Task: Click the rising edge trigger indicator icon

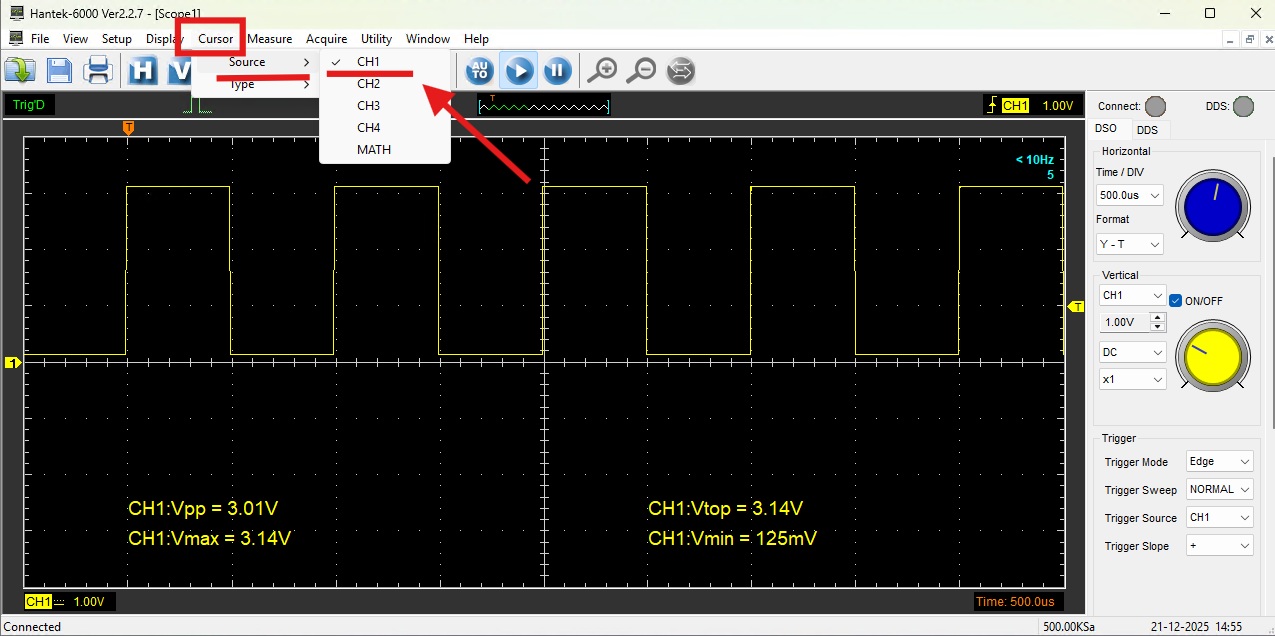Action: pyautogui.click(x=991, y=105)
